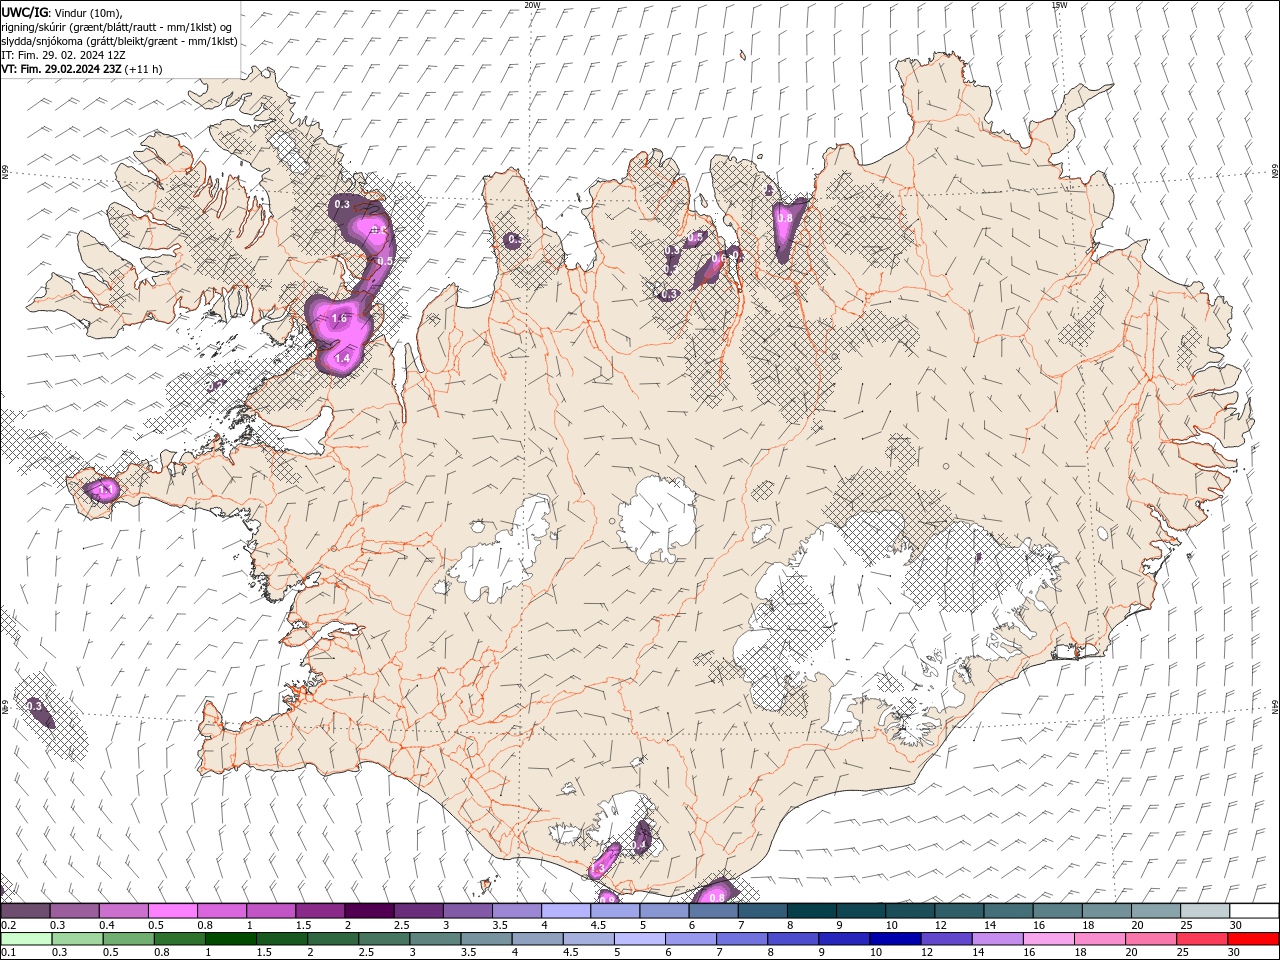Image resolution: width=1280 pixels, height=960 pixels.
Task: Click the darkest purple 2 mm legend swatch
Action: coord(368,911)
